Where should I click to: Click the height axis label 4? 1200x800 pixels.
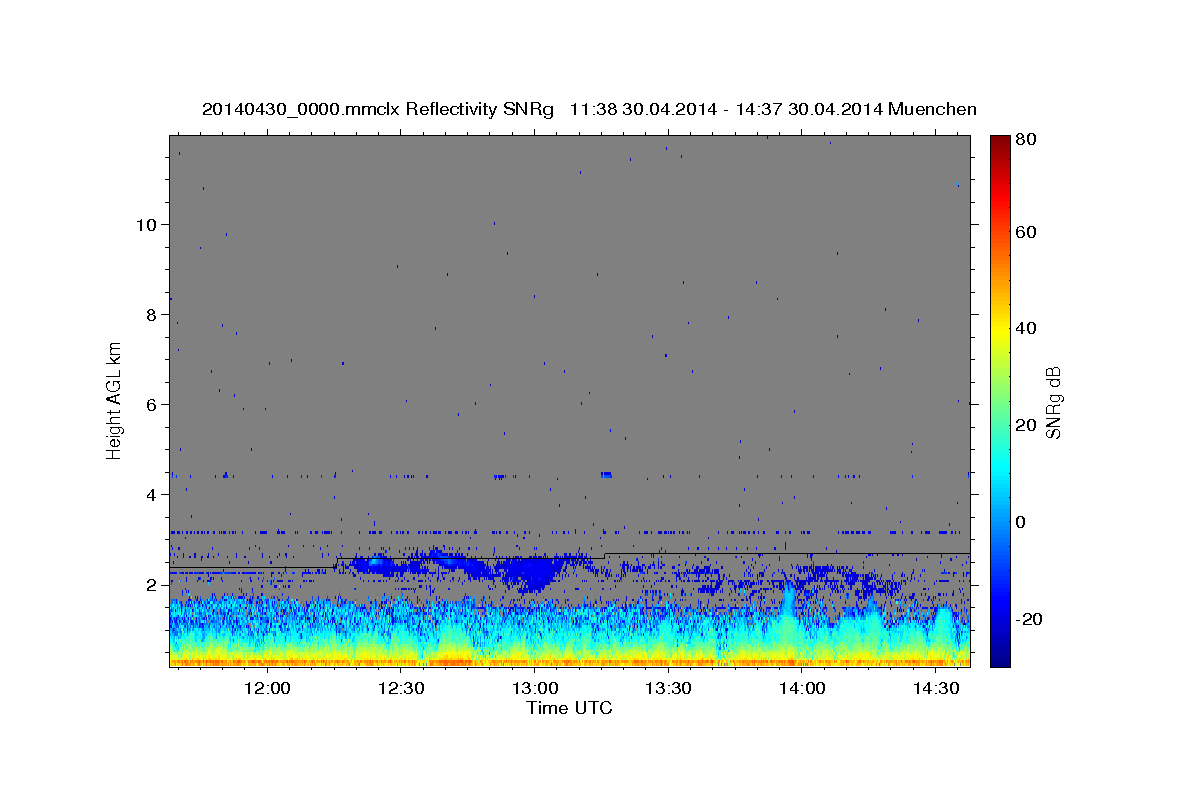(150, 494)
